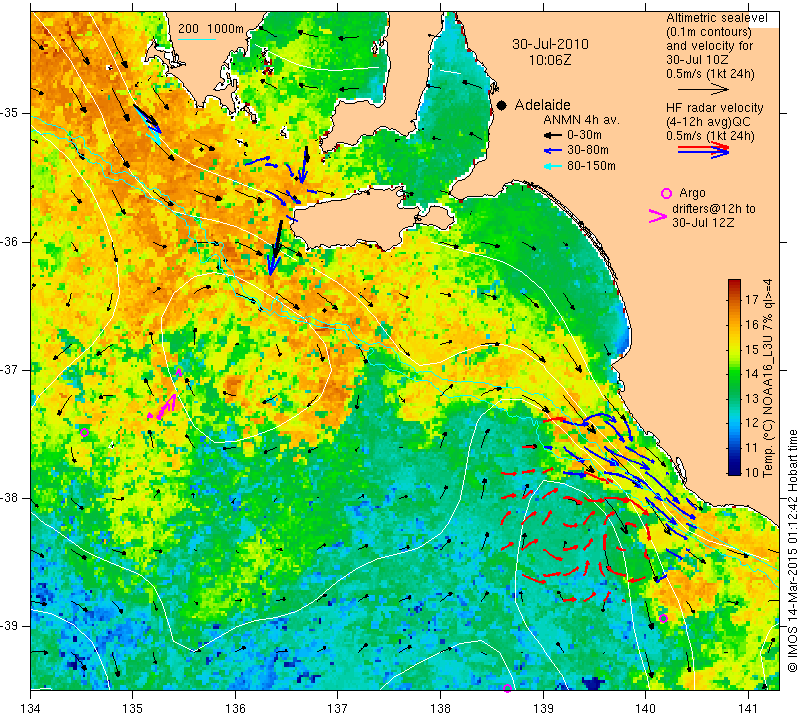Click the red-blue HF radar legend arrow

point(703,150)
